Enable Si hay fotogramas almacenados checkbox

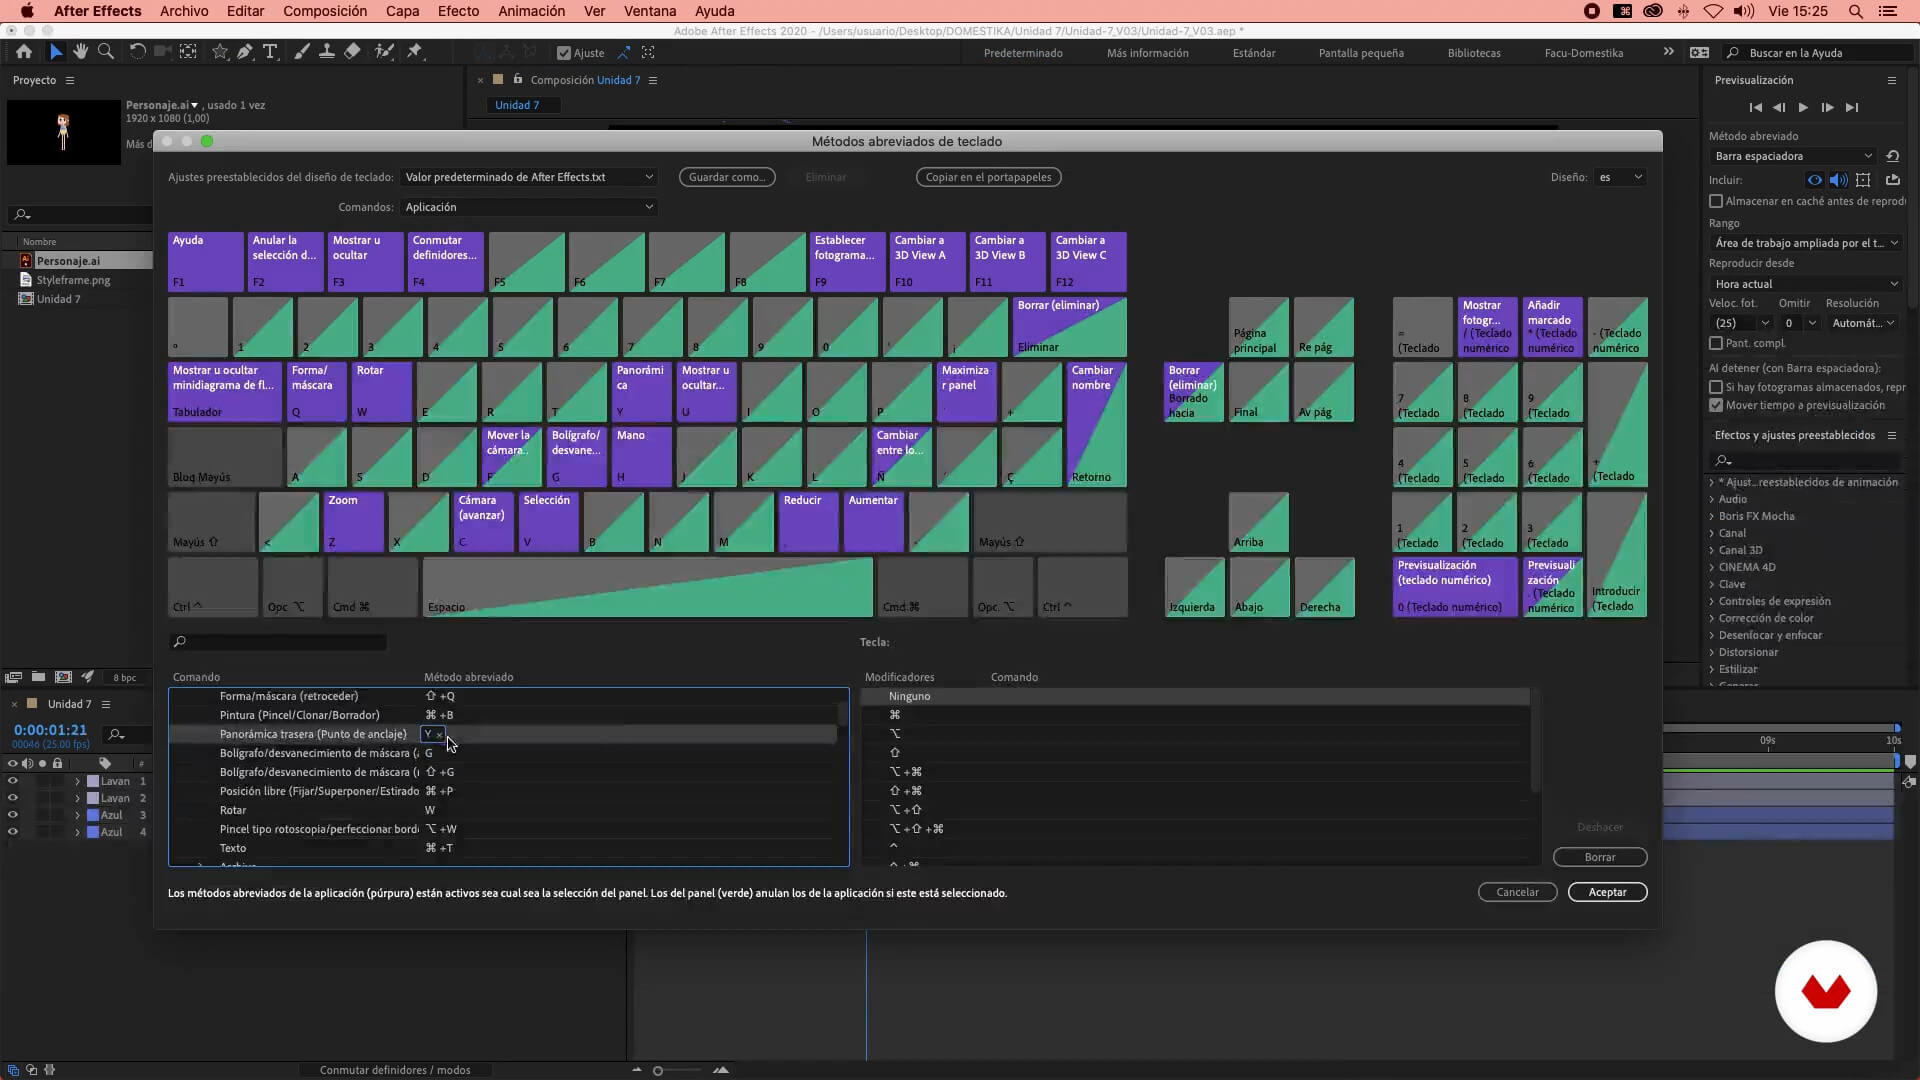pyautogui.click(x=1716, y=387)
